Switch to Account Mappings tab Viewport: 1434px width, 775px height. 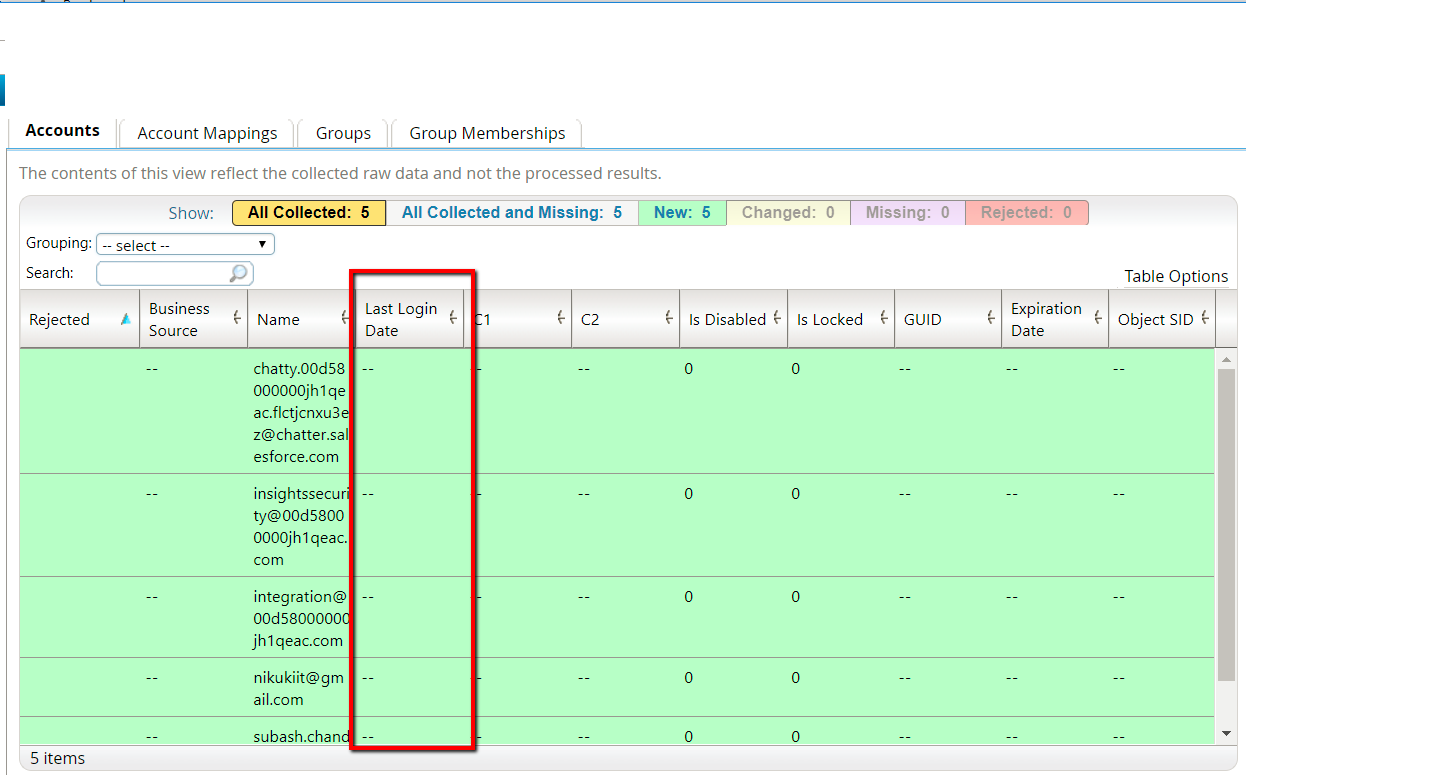coord(207,133)
